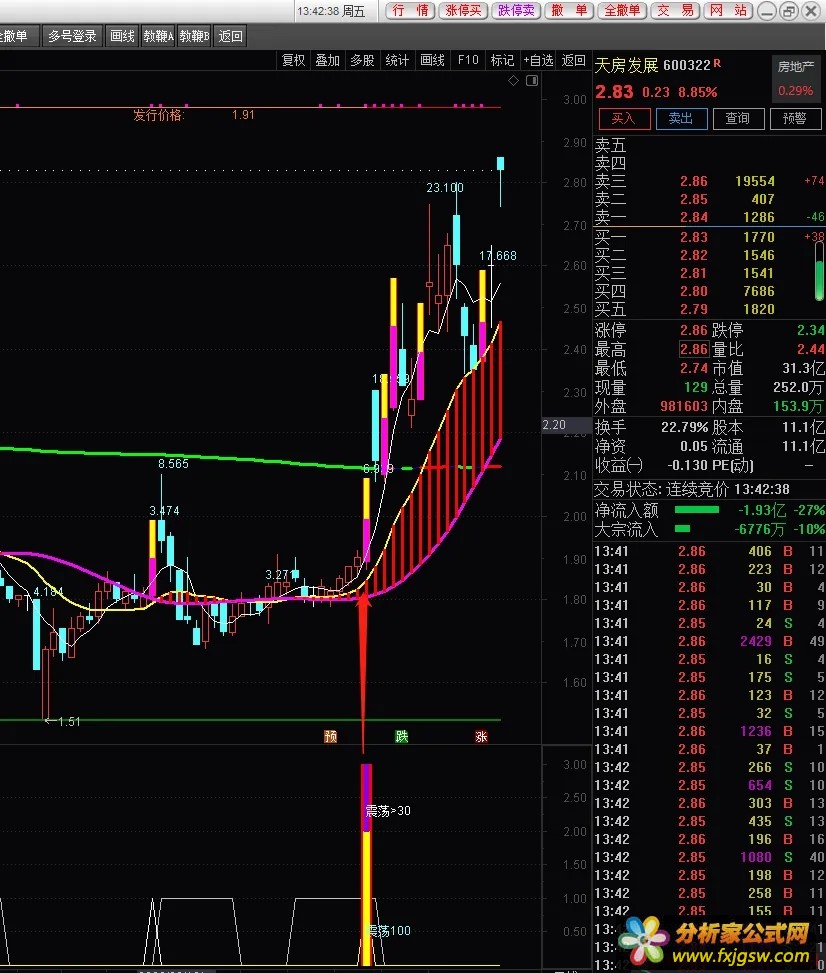Image resolution: width=826 pixels, height=973 pixels.
Task: Toggle the side panel layout icon
Action: tap(532, 81)
